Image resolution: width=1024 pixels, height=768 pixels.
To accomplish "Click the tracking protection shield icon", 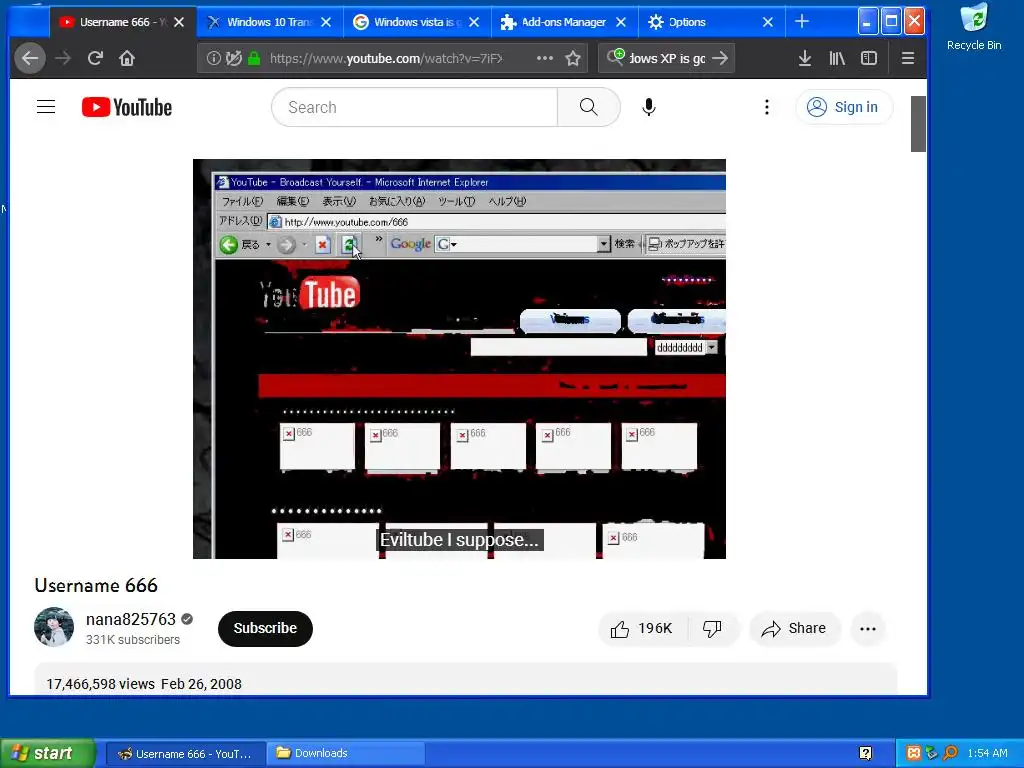I will 233,59.
